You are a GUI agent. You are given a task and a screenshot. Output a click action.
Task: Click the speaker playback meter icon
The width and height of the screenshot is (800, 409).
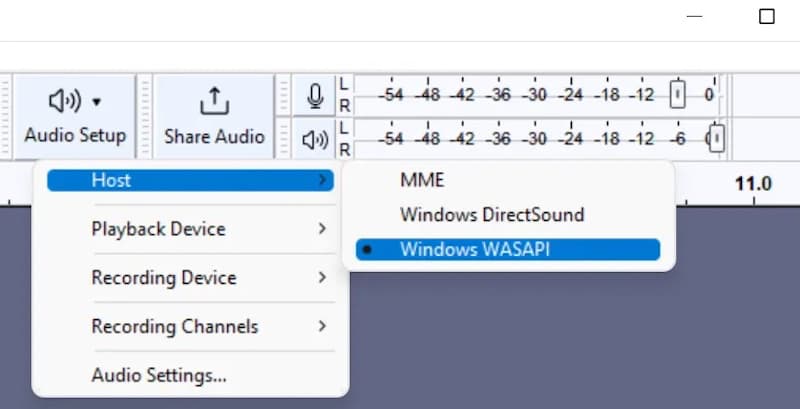[315, 139]
